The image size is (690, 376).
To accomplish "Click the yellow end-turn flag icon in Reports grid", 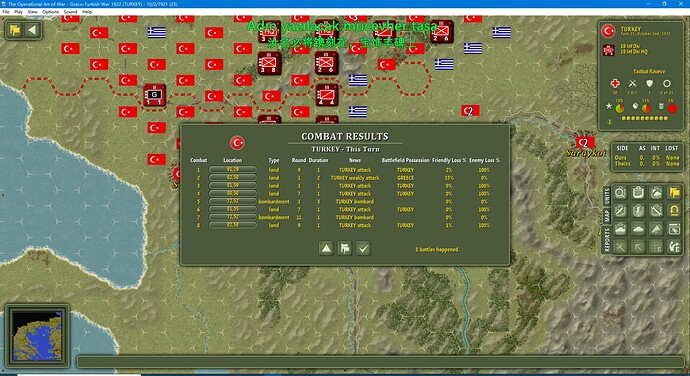I will point(674,193).
